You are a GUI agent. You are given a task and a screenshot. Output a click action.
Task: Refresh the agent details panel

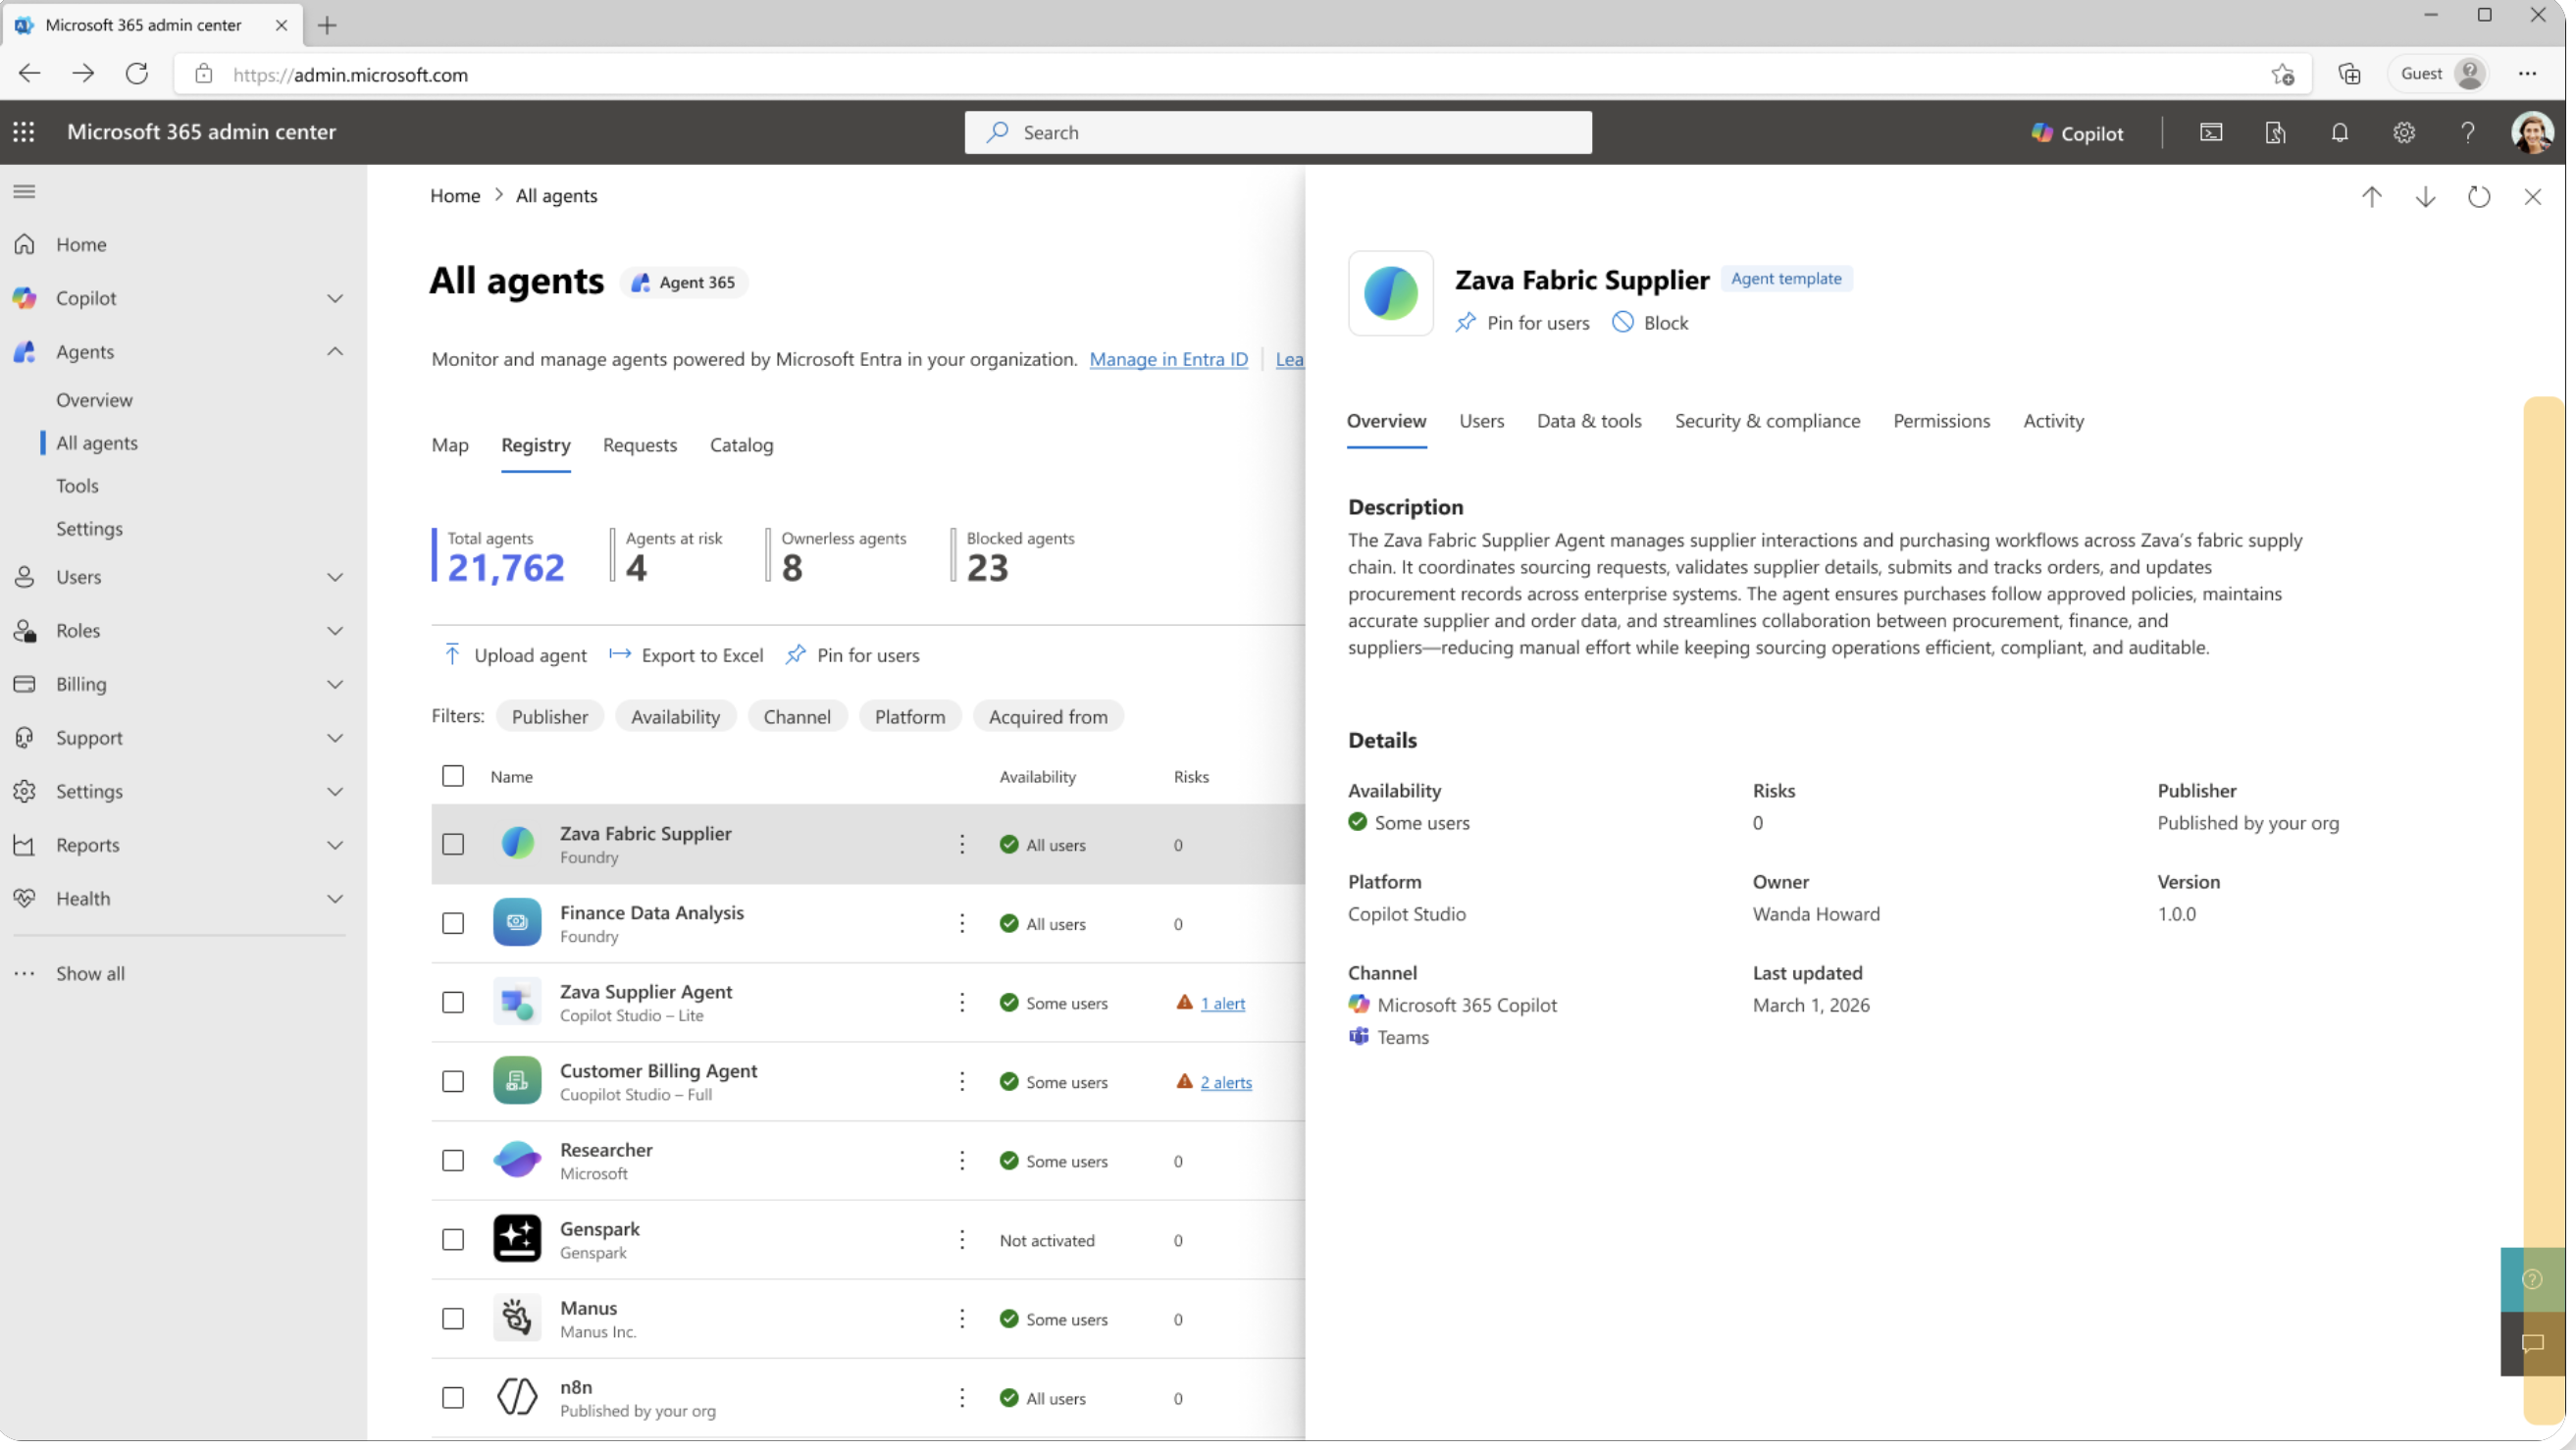[2479, 197]
